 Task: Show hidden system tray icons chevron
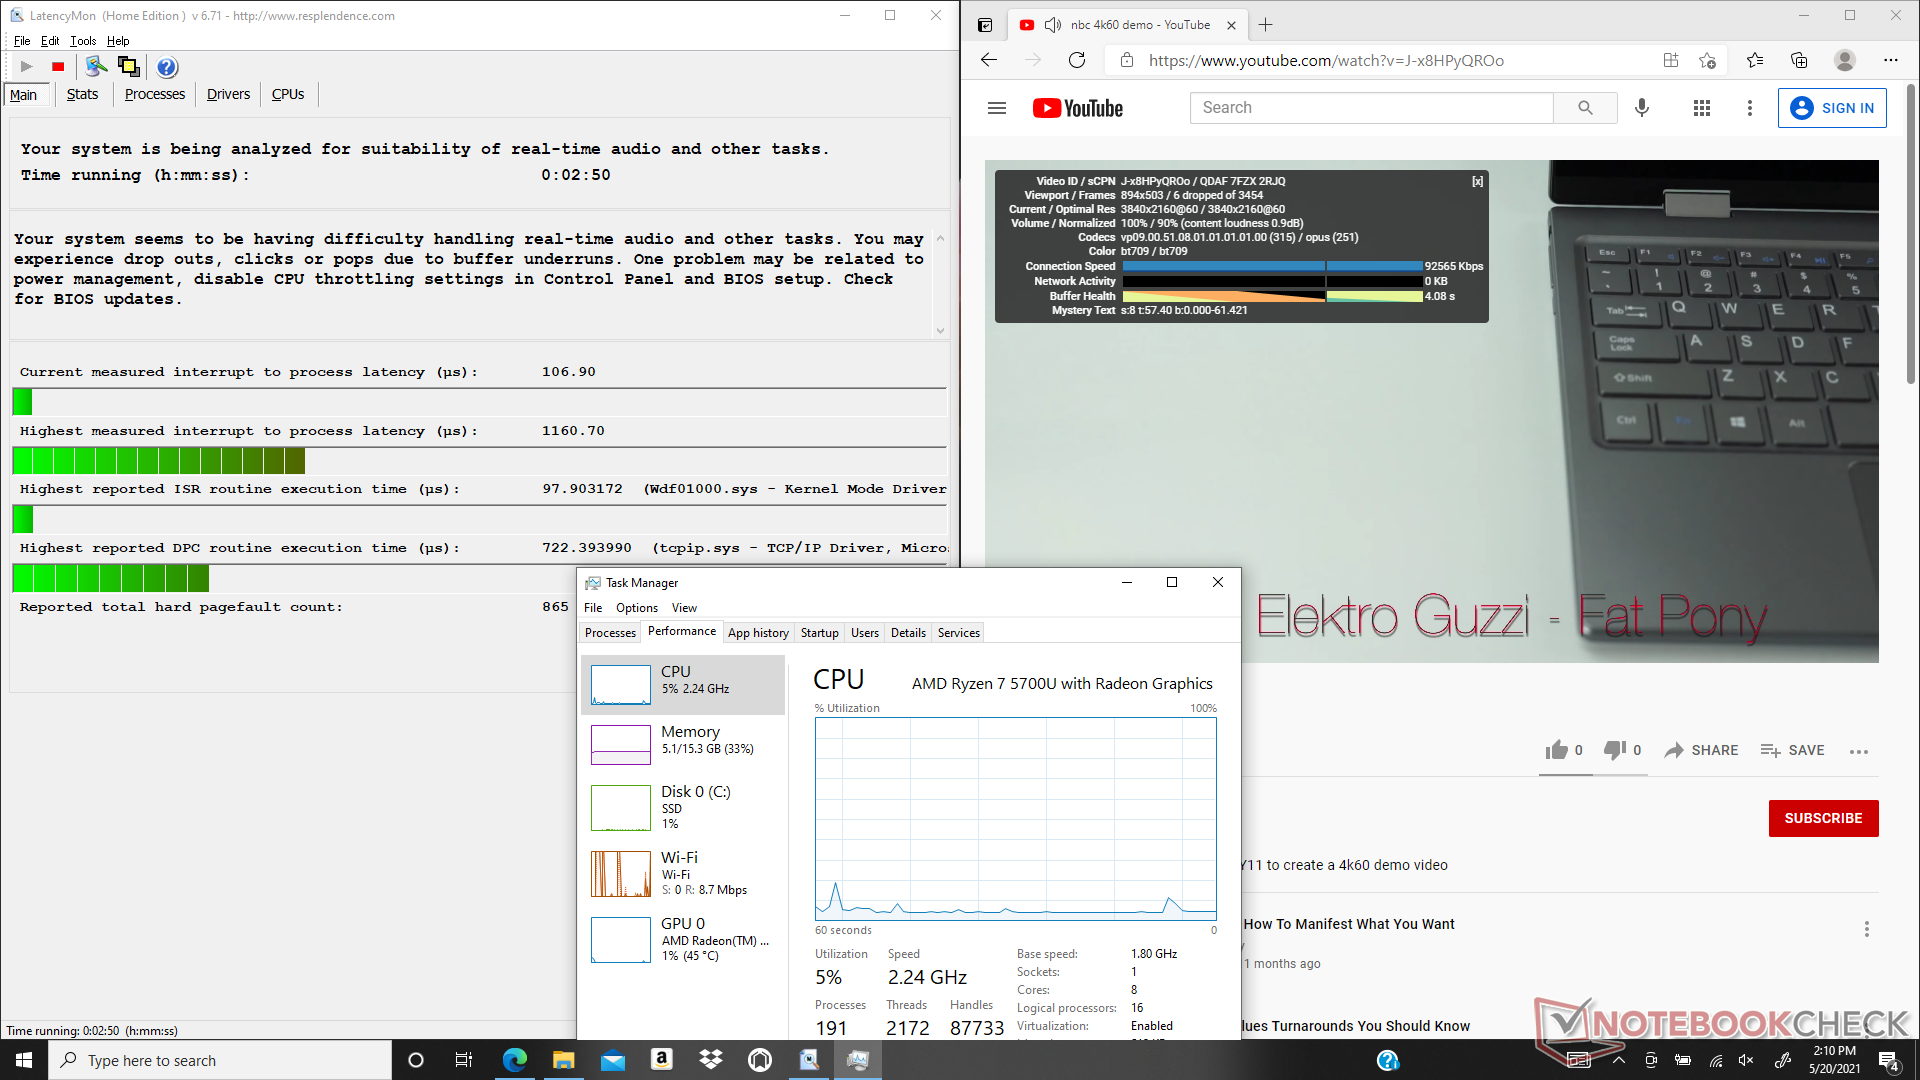(x=1618, y=1060)
